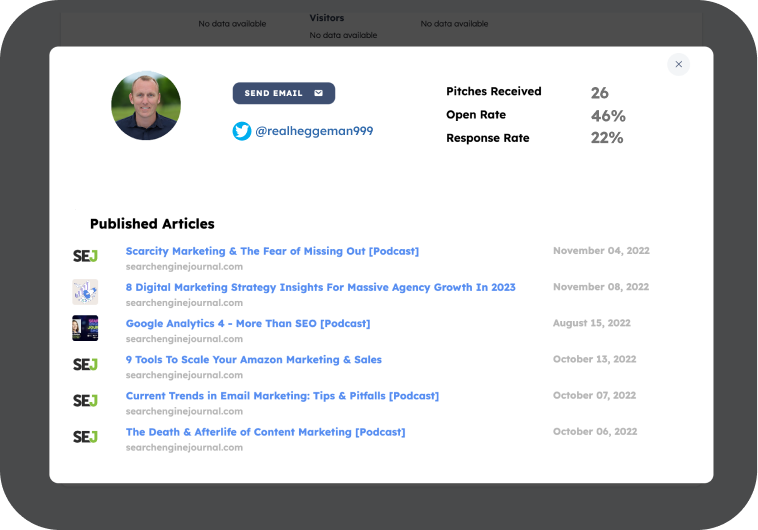Click the Pitches Received label

pyautogui.click(x=494, y=91)
